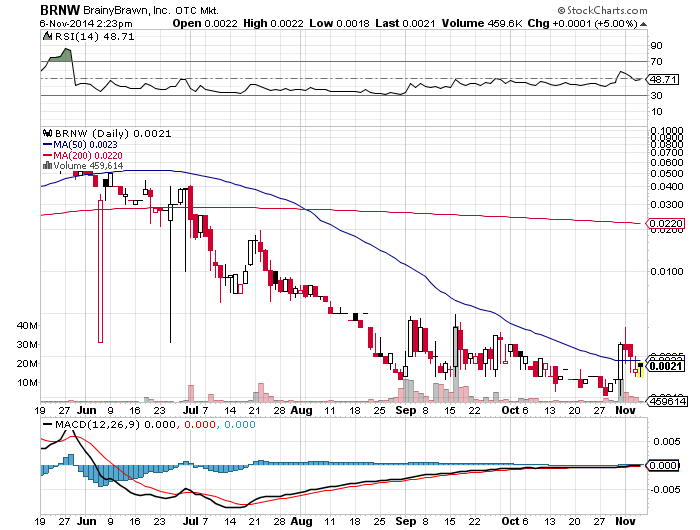
Task: Click the black MACD legend line
Action: [x=47, y=424]
